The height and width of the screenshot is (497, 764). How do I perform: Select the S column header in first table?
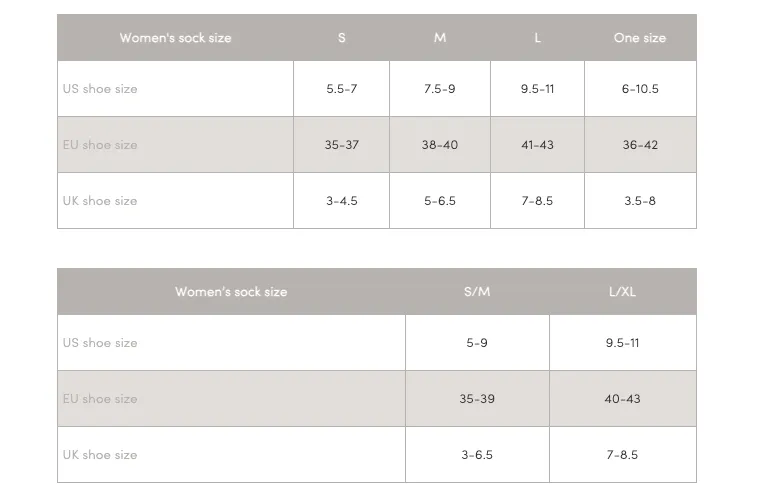pyautogui.click(x=342, y=38)
